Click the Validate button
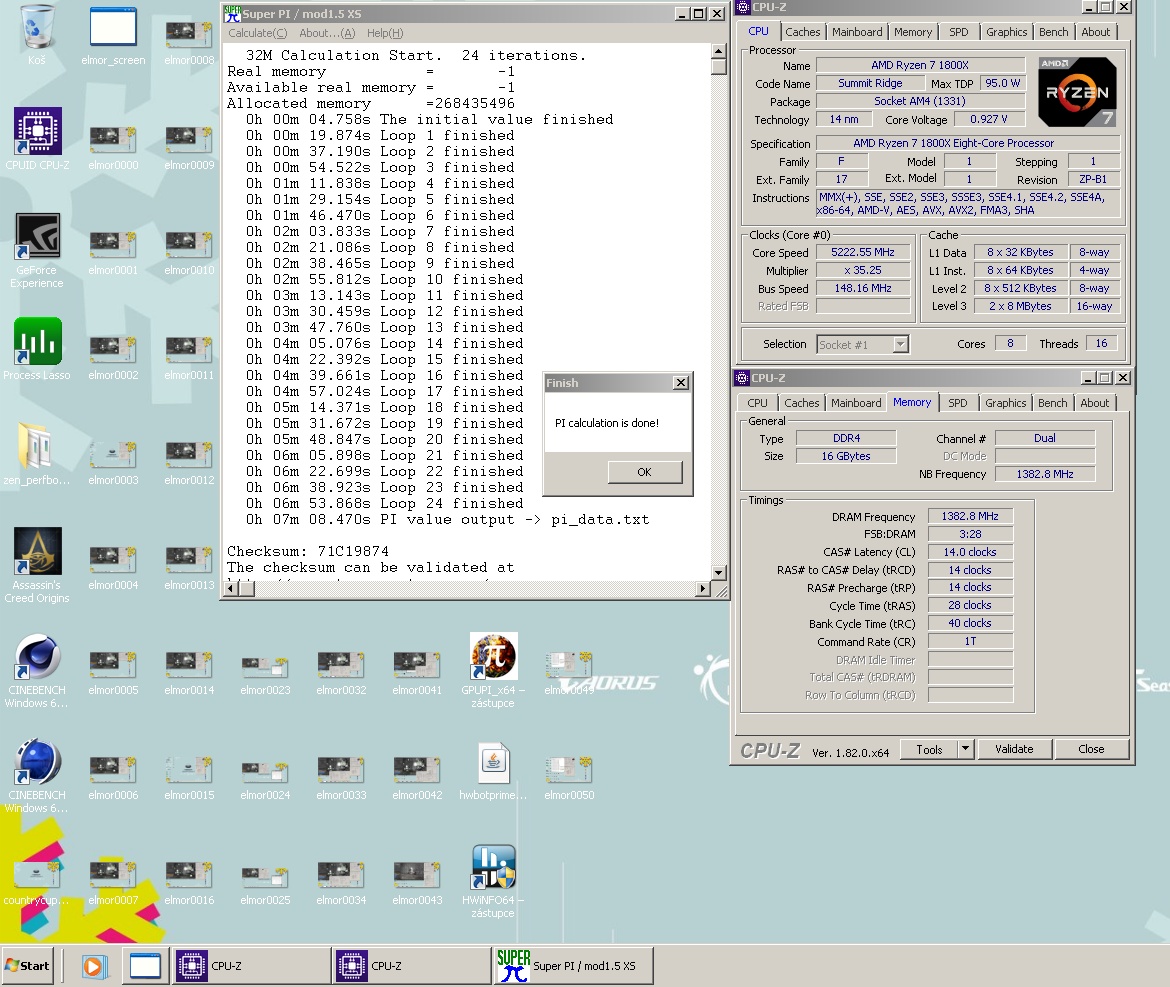The height and width of the screenshot is (987, 1170). pos(1014,749)
